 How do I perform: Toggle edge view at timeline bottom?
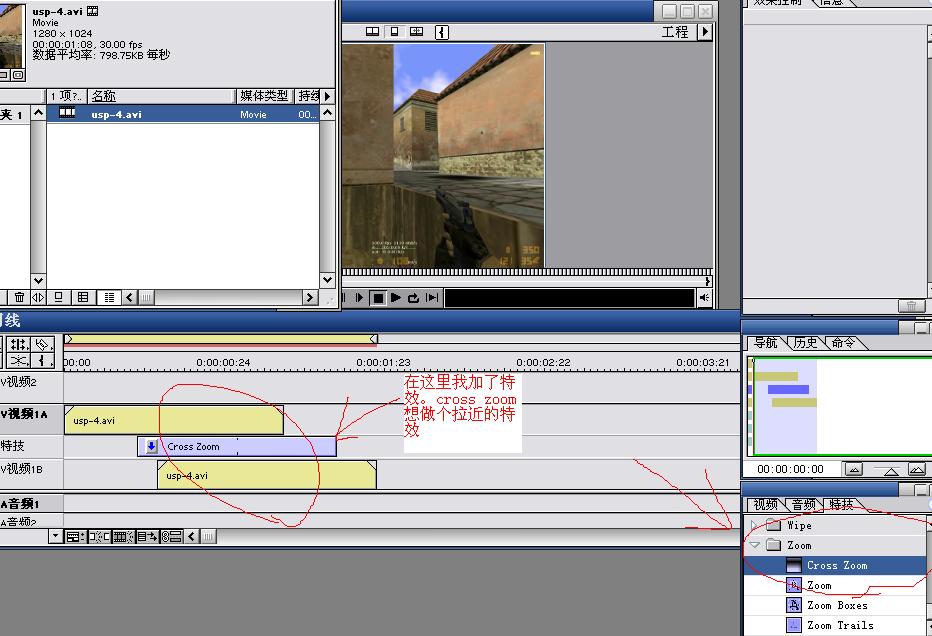[x=123, y=537]
